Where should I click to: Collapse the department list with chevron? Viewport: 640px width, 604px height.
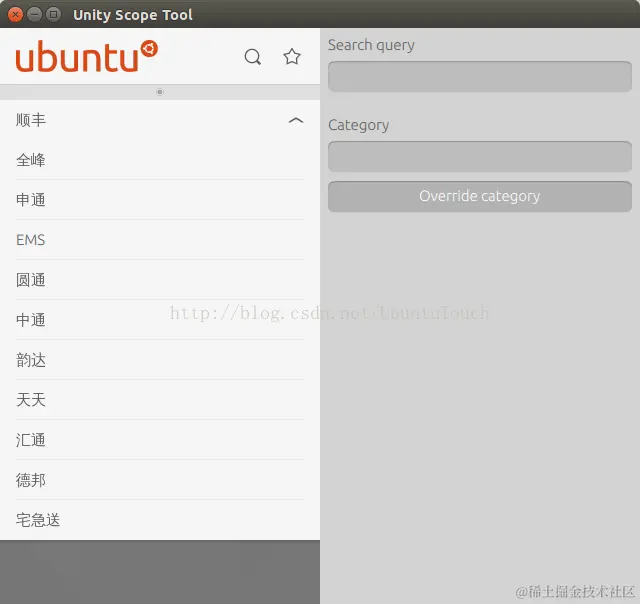[296, 120]
